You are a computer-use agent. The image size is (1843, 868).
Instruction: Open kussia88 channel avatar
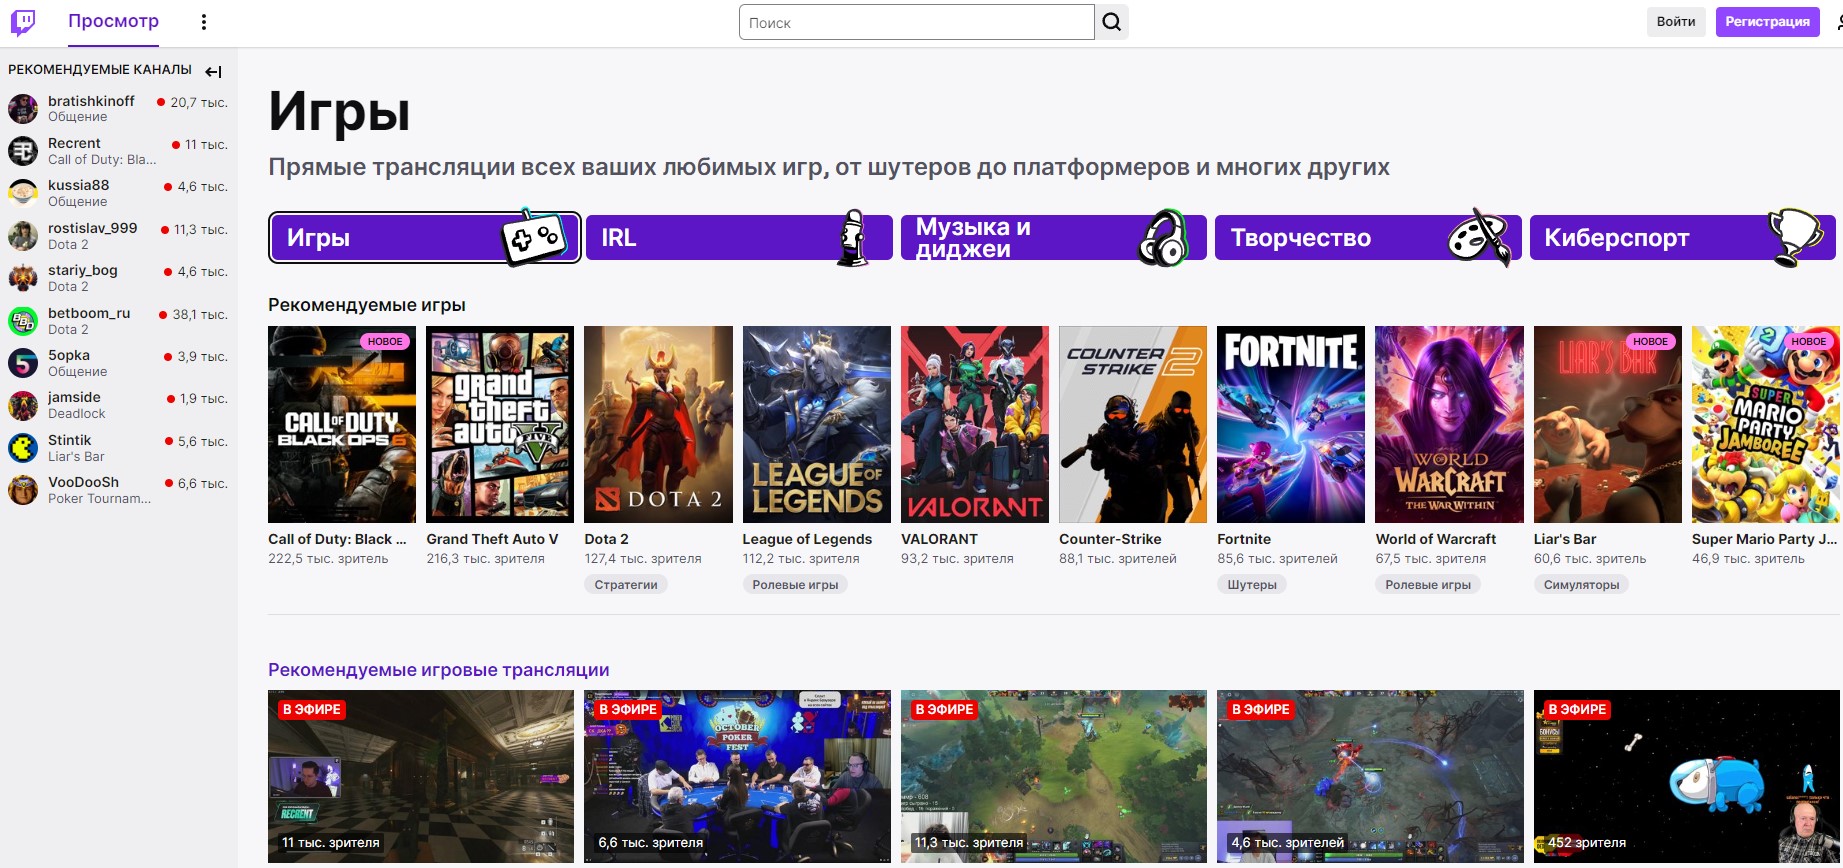click(x=23, y=193)
